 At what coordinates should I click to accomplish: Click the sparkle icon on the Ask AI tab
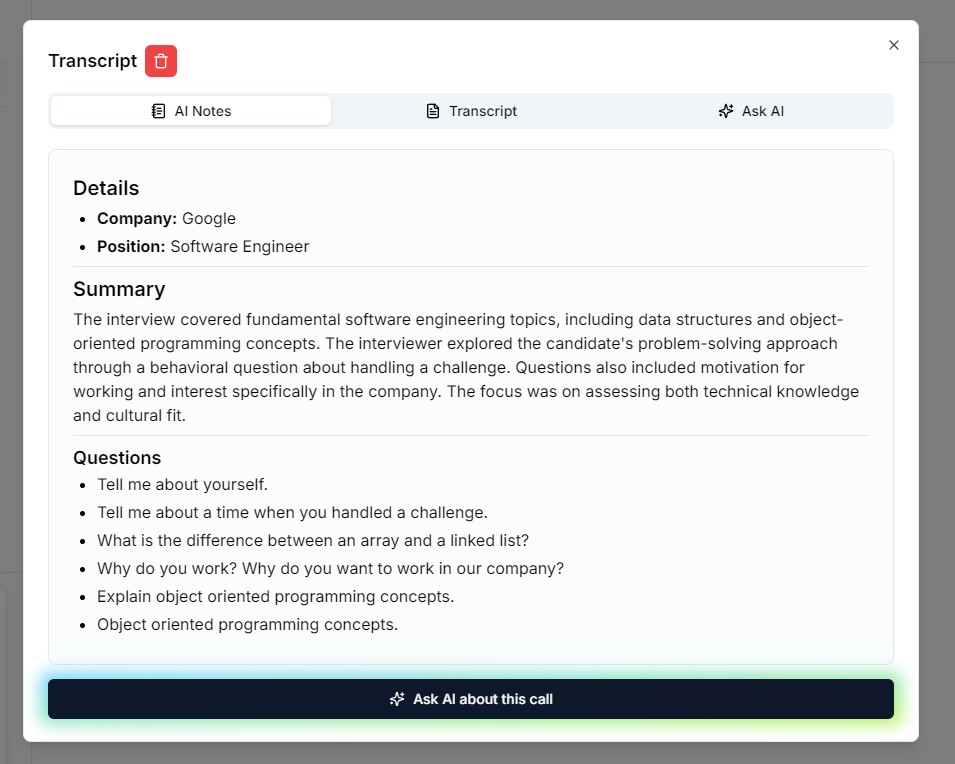click(x=725, y=110)
